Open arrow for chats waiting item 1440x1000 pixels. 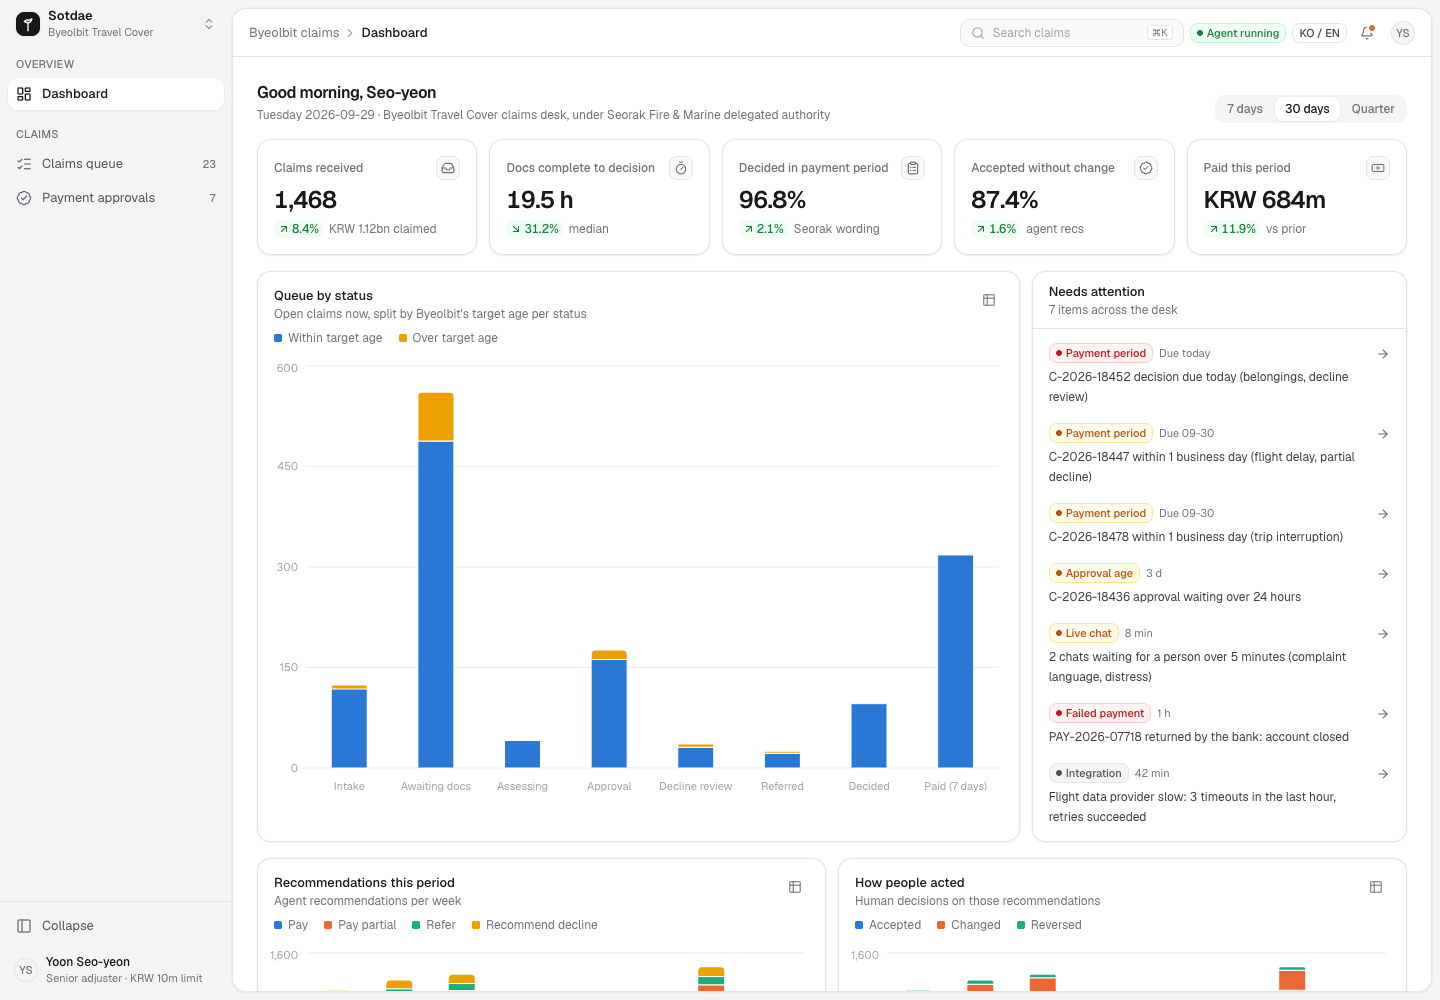click(x=1383, y=634)
